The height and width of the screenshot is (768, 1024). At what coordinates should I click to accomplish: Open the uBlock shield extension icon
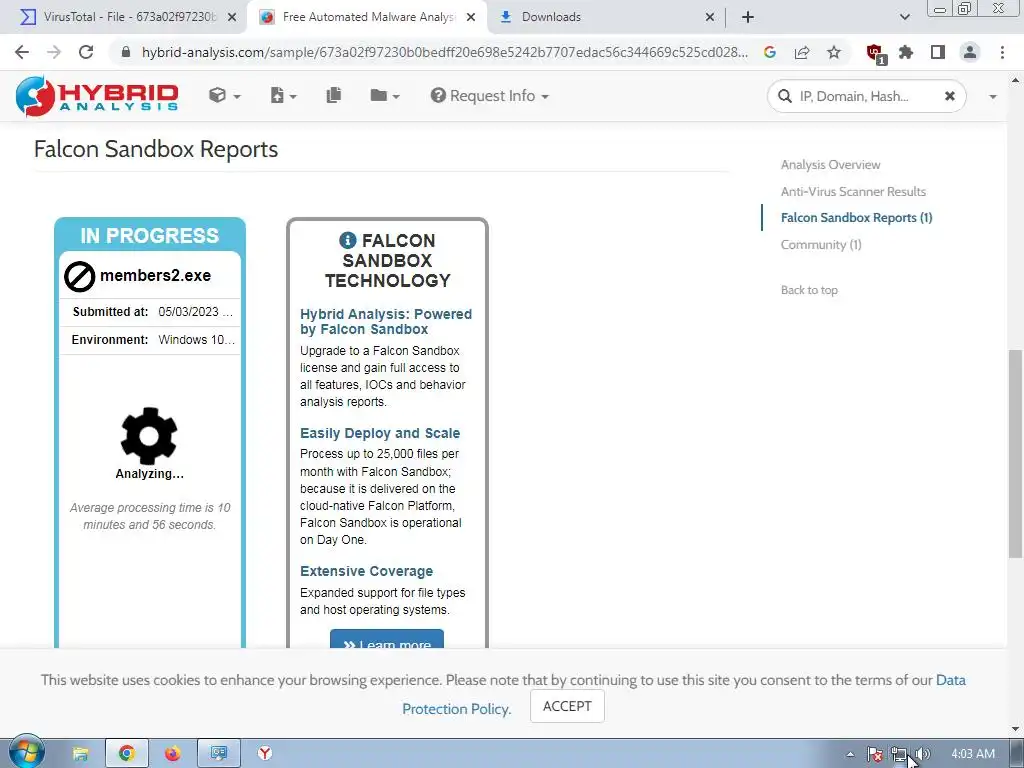point(875,53)
